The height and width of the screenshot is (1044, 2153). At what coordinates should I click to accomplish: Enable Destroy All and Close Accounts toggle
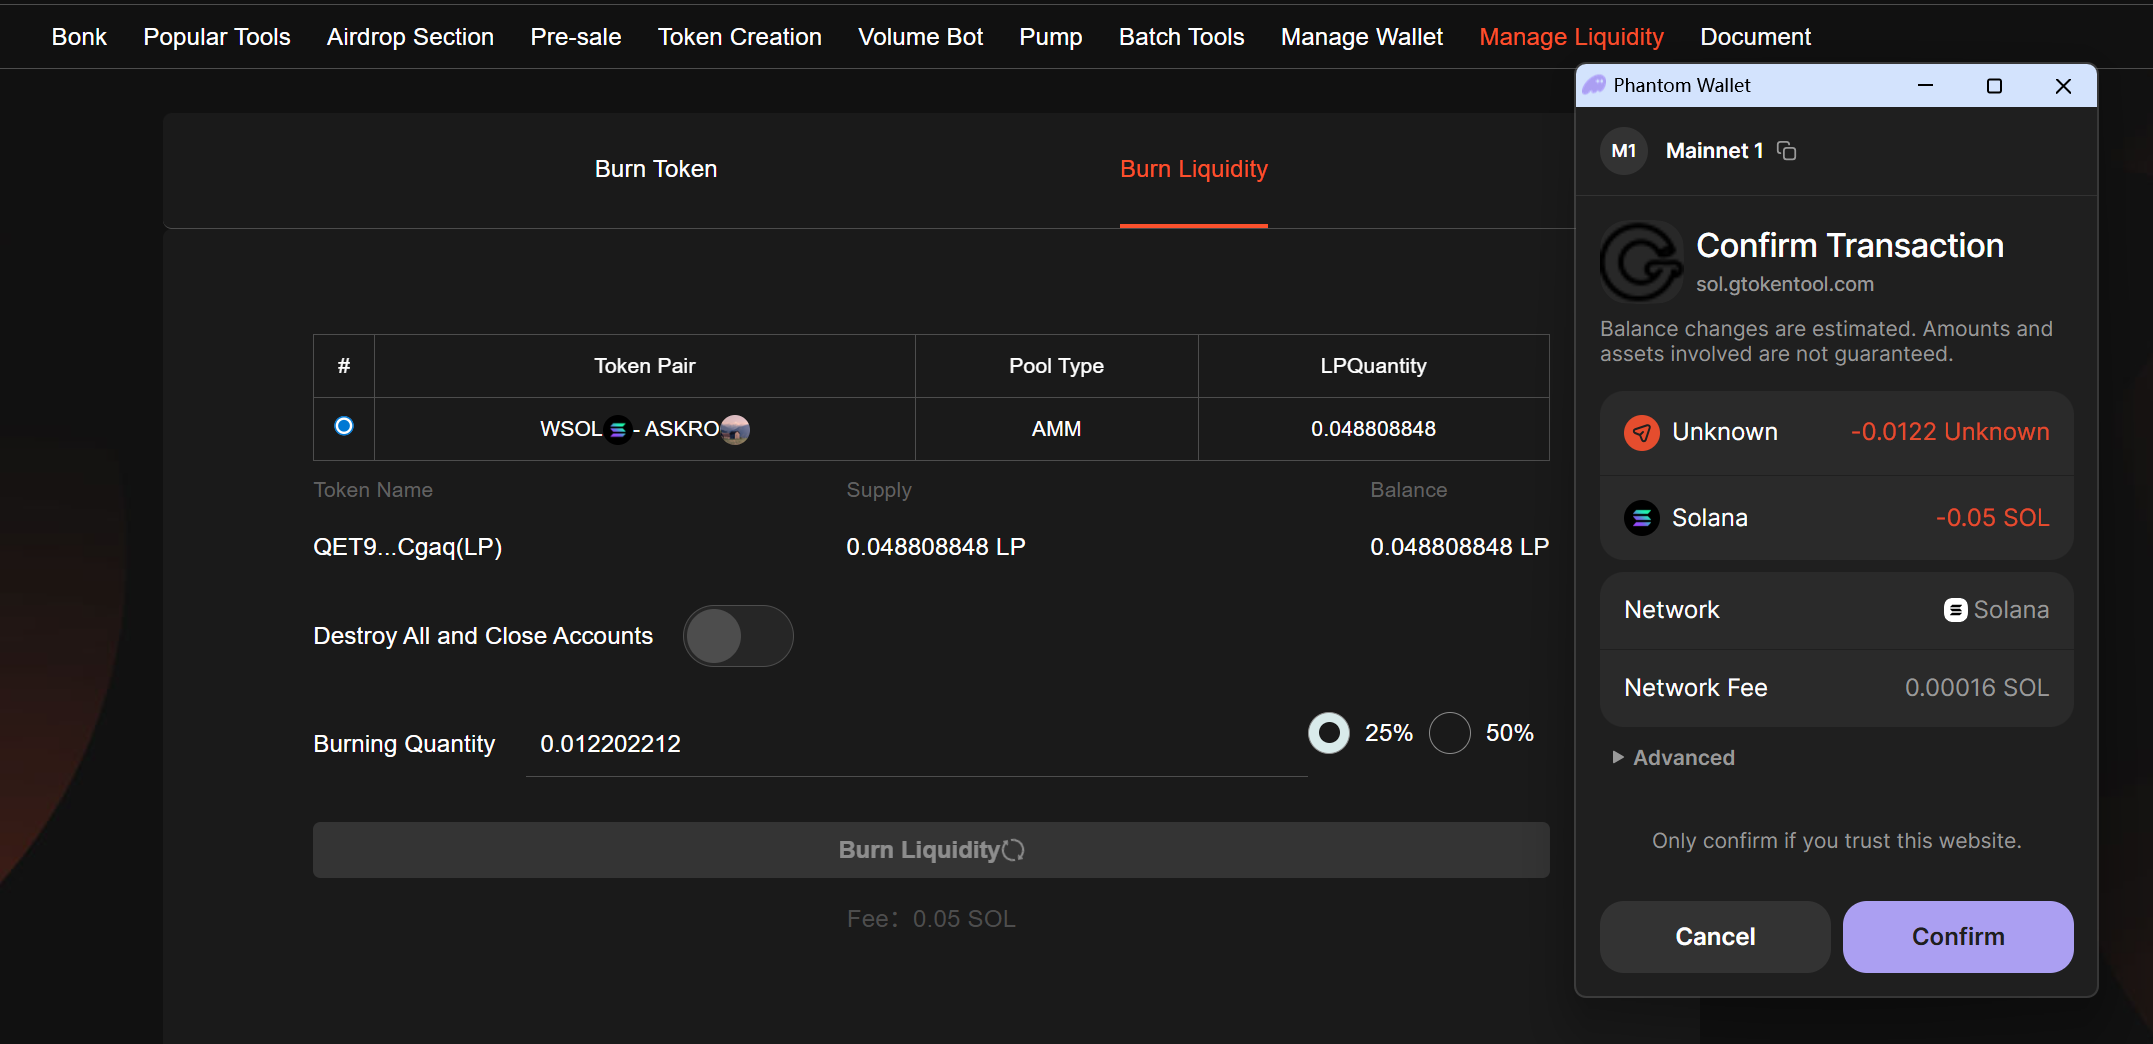[x=738, y=636]
